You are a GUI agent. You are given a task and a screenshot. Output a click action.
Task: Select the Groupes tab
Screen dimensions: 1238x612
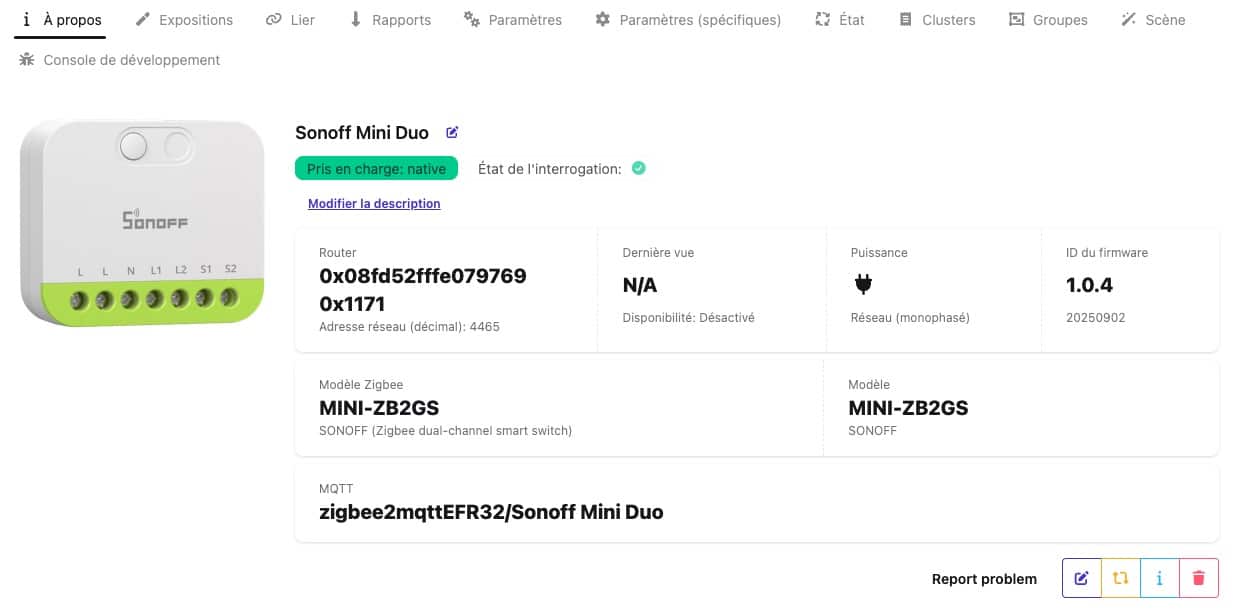click(x=1047, y=20)
